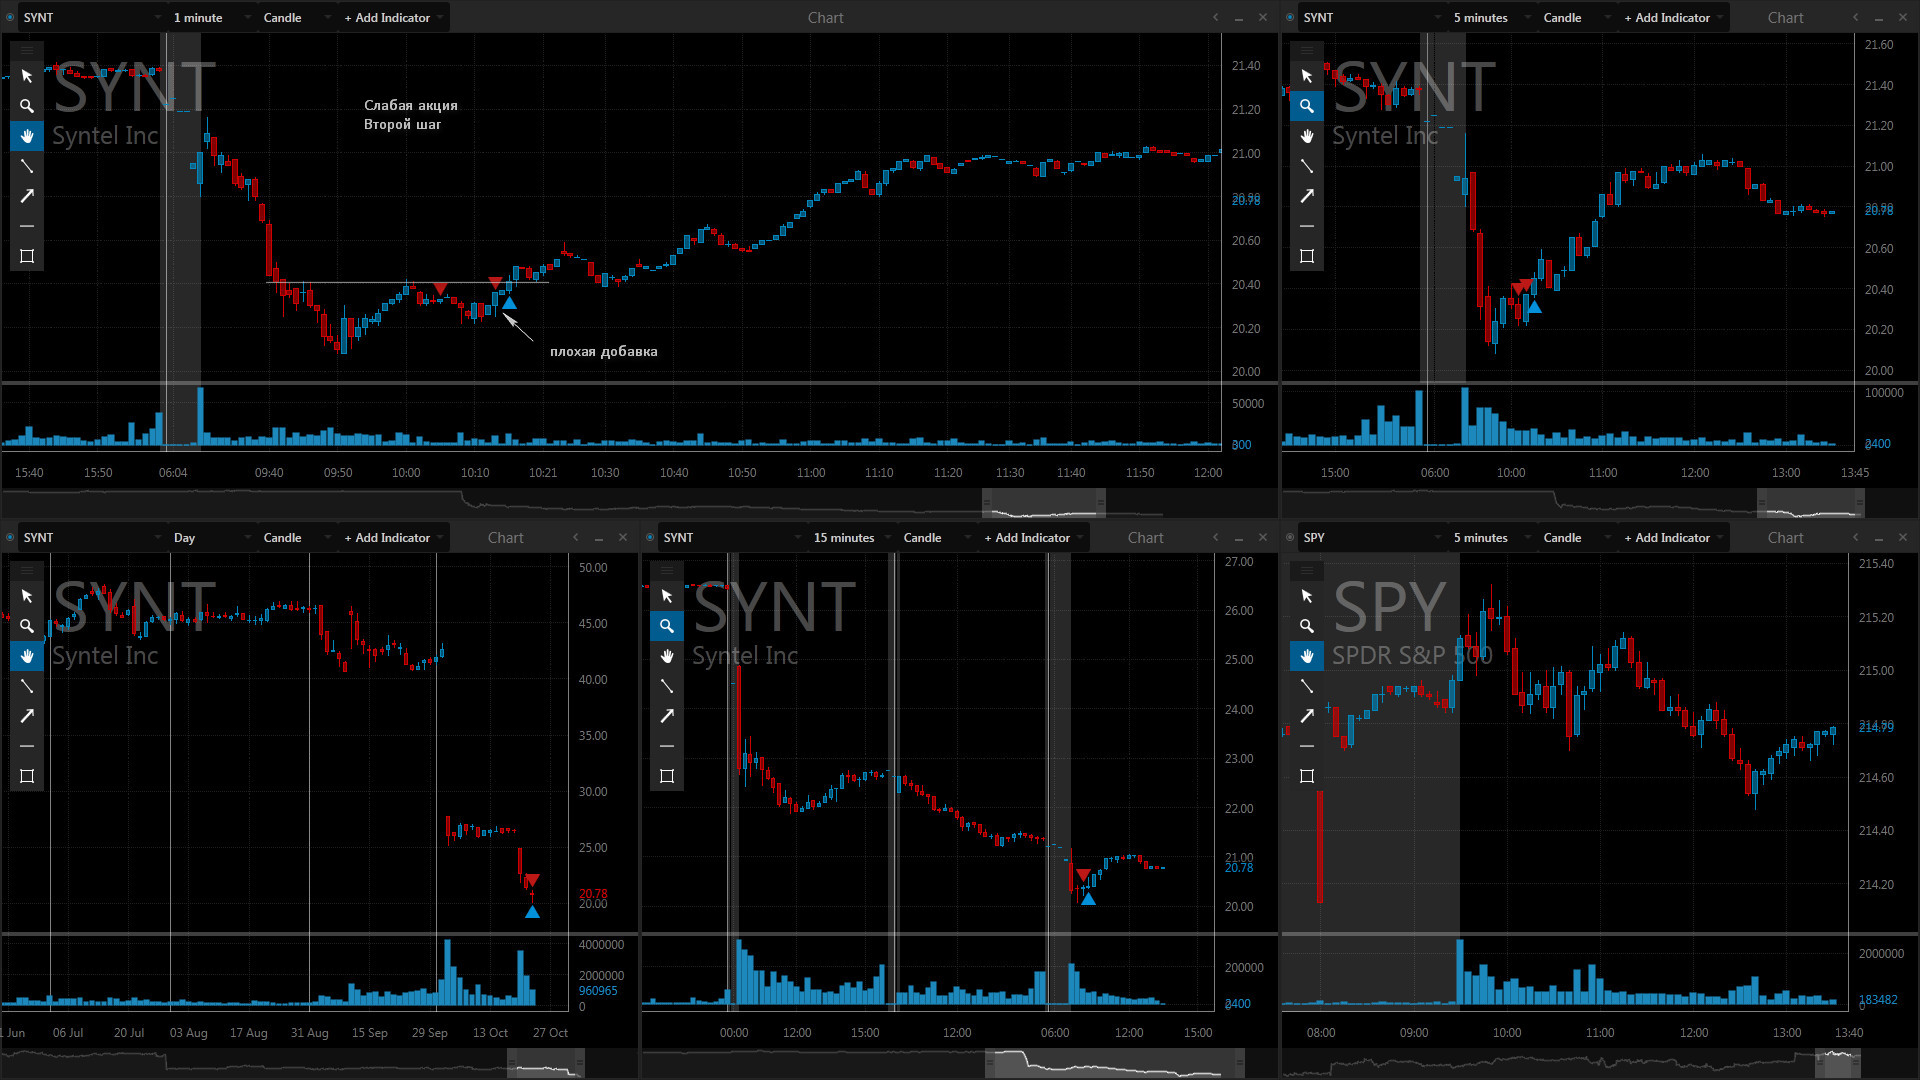
Task: Add Indicator to SPY chart
Action: 1672,537
